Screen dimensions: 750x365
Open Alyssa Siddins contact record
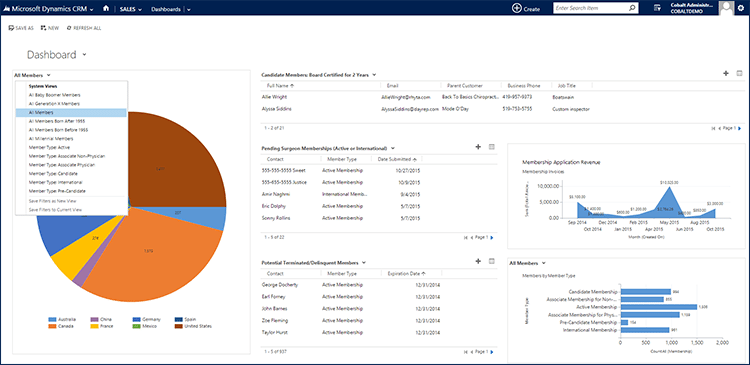tap(276, 109)
